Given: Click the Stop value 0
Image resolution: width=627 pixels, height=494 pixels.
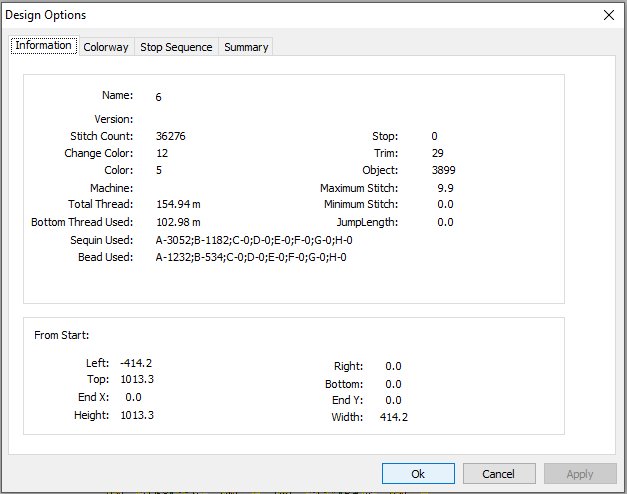Looking at the screenshot, I should [434, 136].
